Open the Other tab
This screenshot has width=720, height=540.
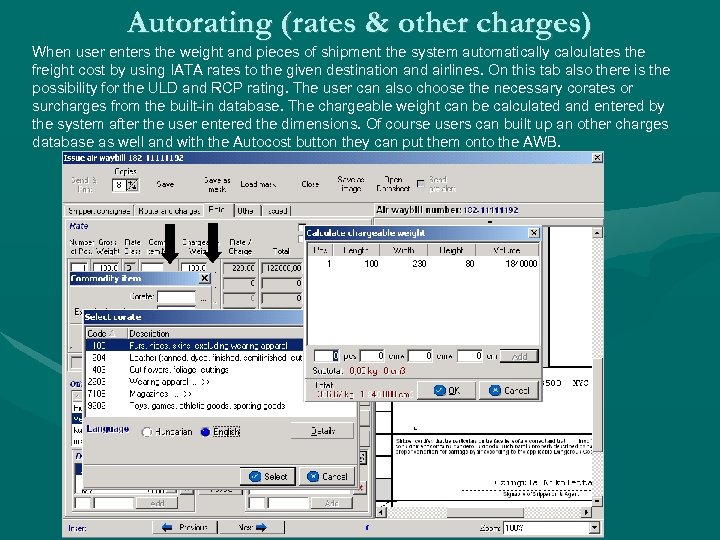click(246, 211)
